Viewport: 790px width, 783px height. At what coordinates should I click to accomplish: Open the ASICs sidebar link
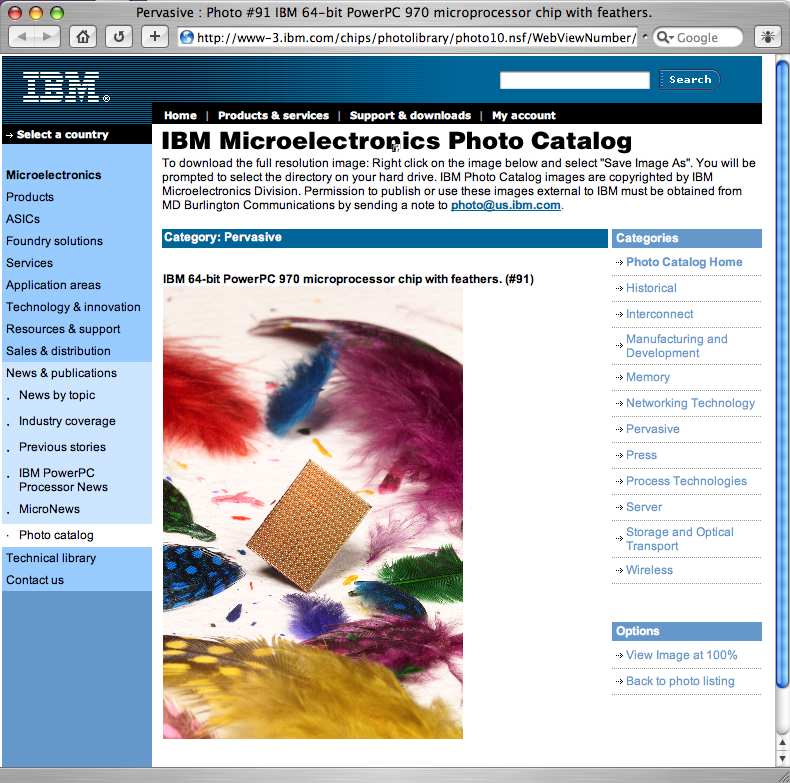[x=23, y=219]
